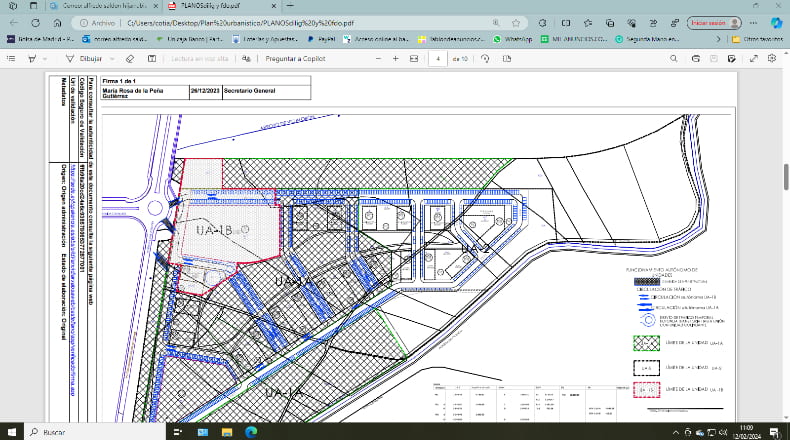Open a new browser tab
Viewport: 790px width, 440px height.
point(290,6)
